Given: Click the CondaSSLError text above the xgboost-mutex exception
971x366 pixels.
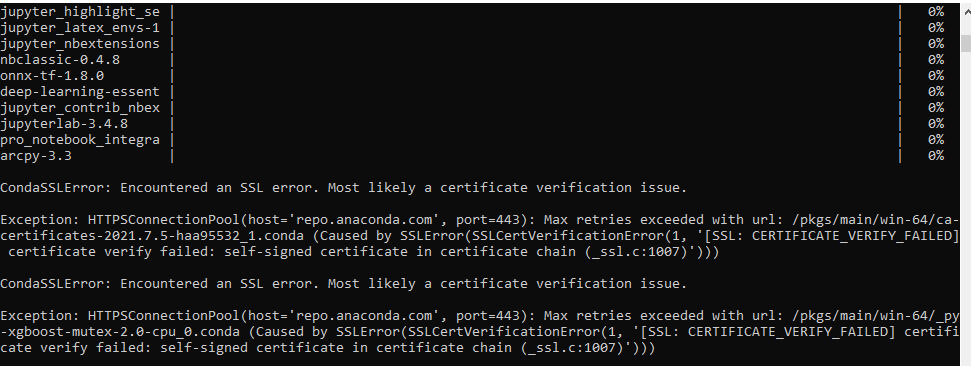Looking at the screenshot, I should click(56, 284).
